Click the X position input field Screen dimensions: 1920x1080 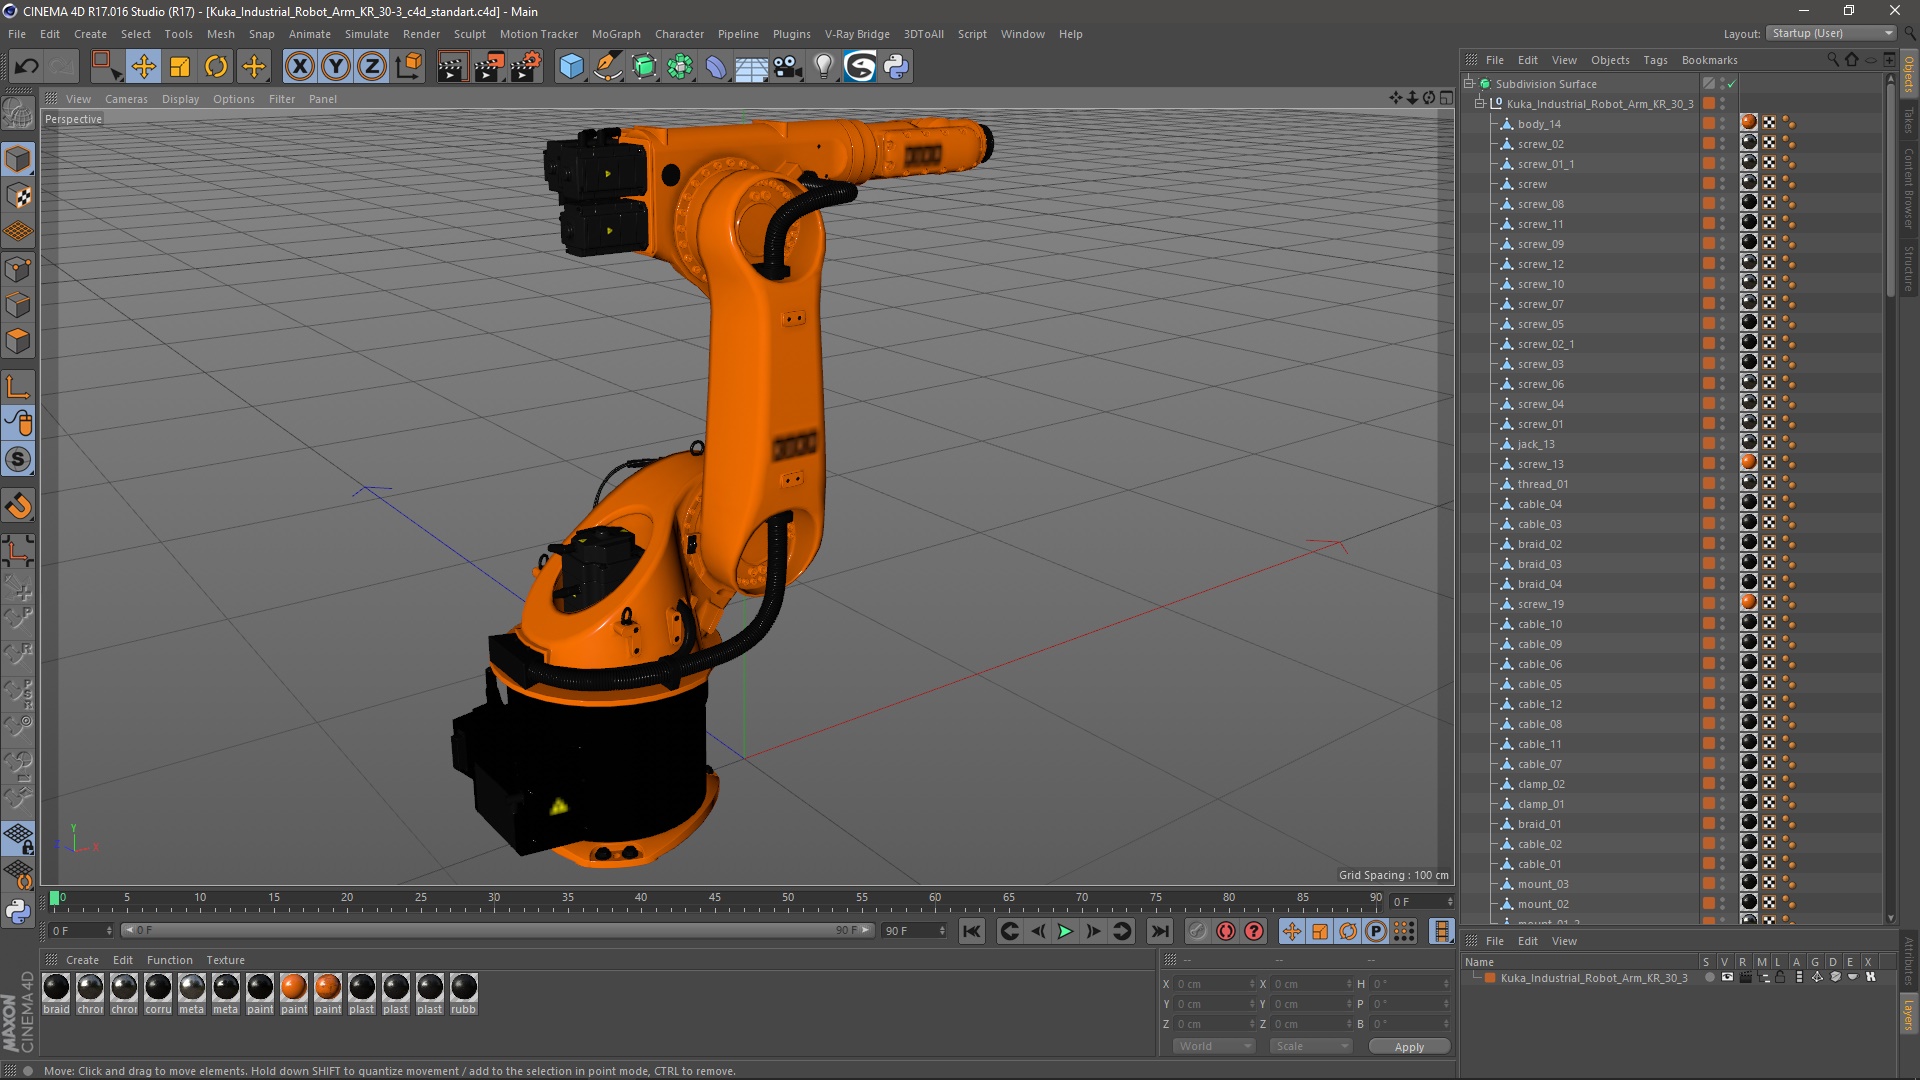pos(1214,984)
